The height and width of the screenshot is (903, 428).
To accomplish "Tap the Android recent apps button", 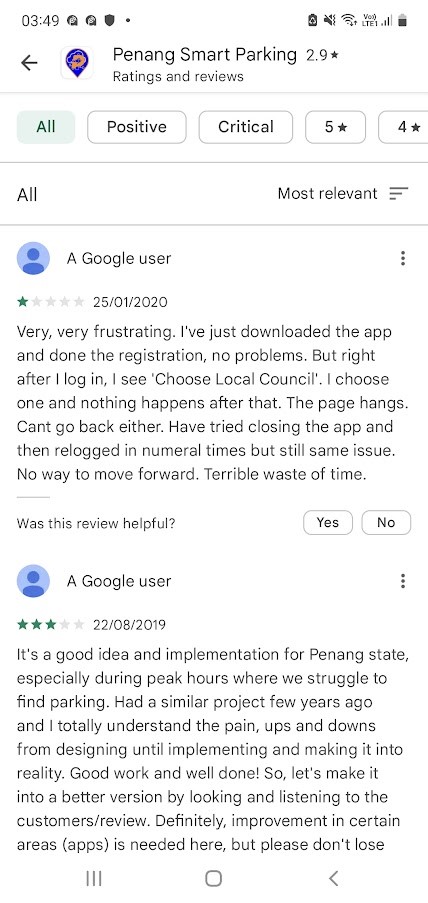I will pos(94,878).
